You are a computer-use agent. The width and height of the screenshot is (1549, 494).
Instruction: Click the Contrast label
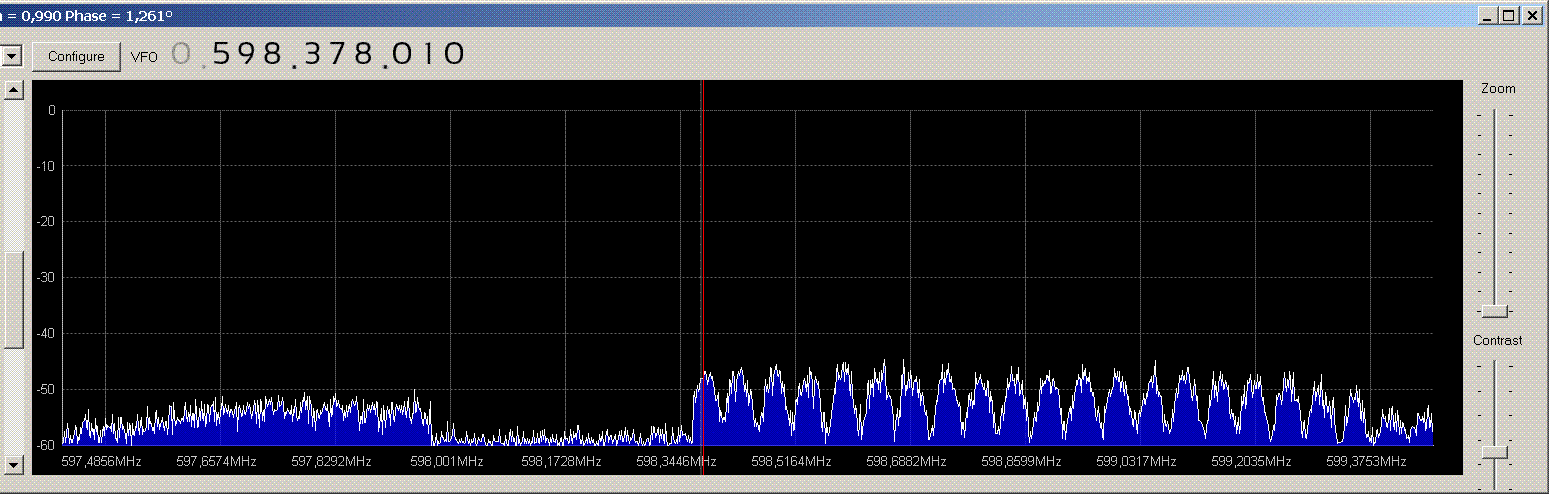1497,341
